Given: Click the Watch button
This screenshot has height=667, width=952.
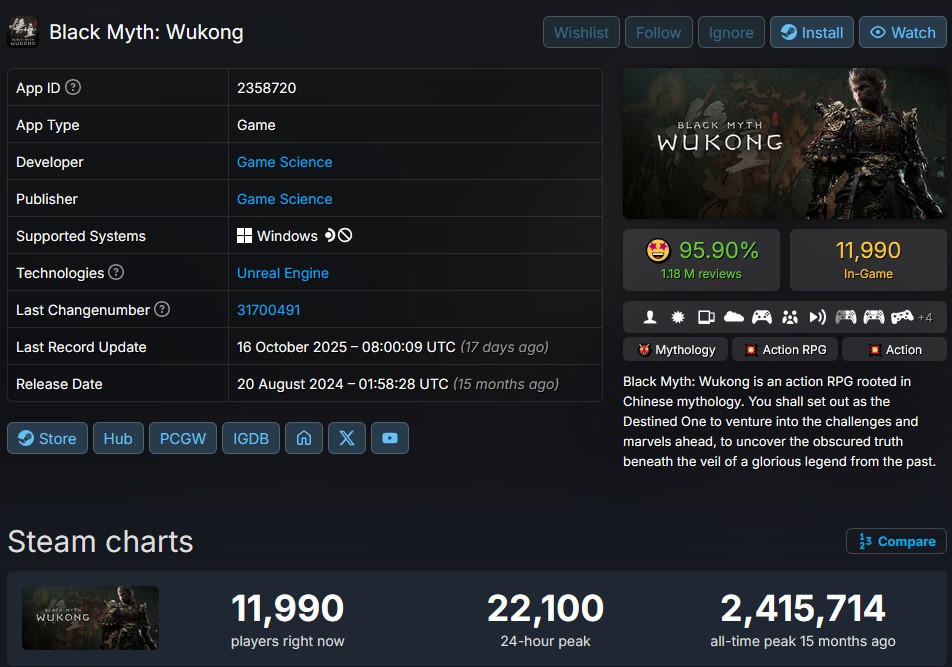Looking at the screenshot, I should [x=903, y=32].
